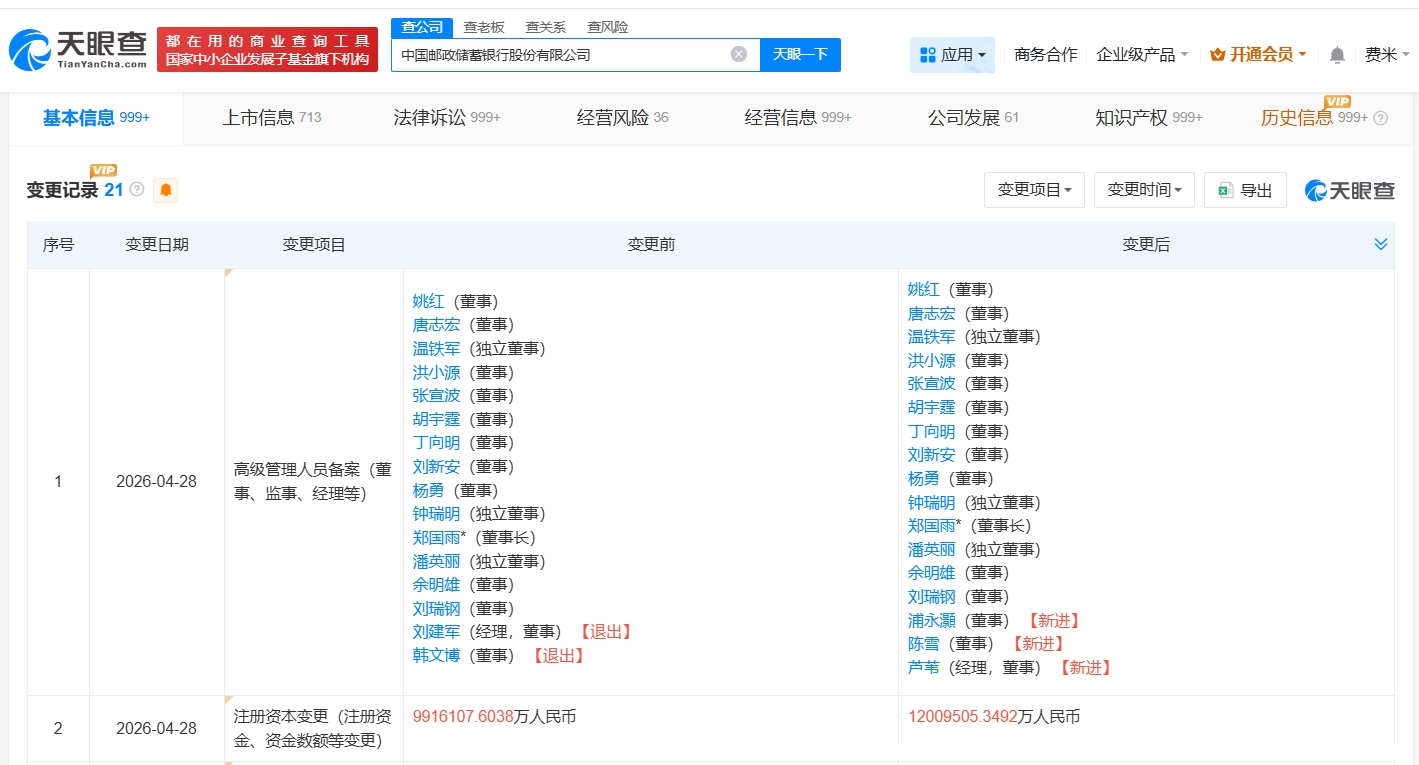The width and height of the screenshot is (1419, 765).
Task: Click 丁向明 in the 变更后 column
Action: 932,431
